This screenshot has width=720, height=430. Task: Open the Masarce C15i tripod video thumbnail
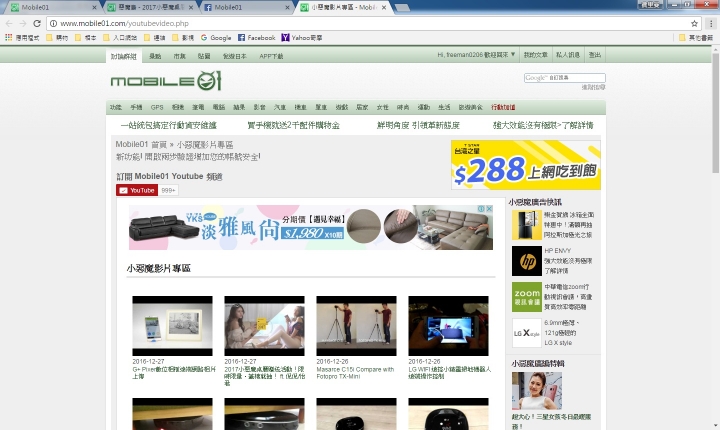[356, 326]
